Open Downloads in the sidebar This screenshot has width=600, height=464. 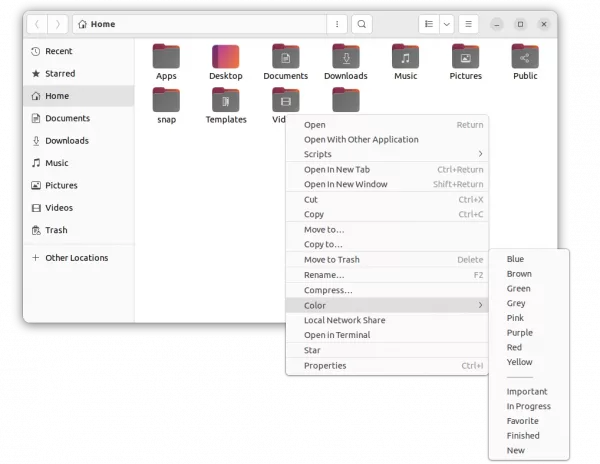click(79, 141)
